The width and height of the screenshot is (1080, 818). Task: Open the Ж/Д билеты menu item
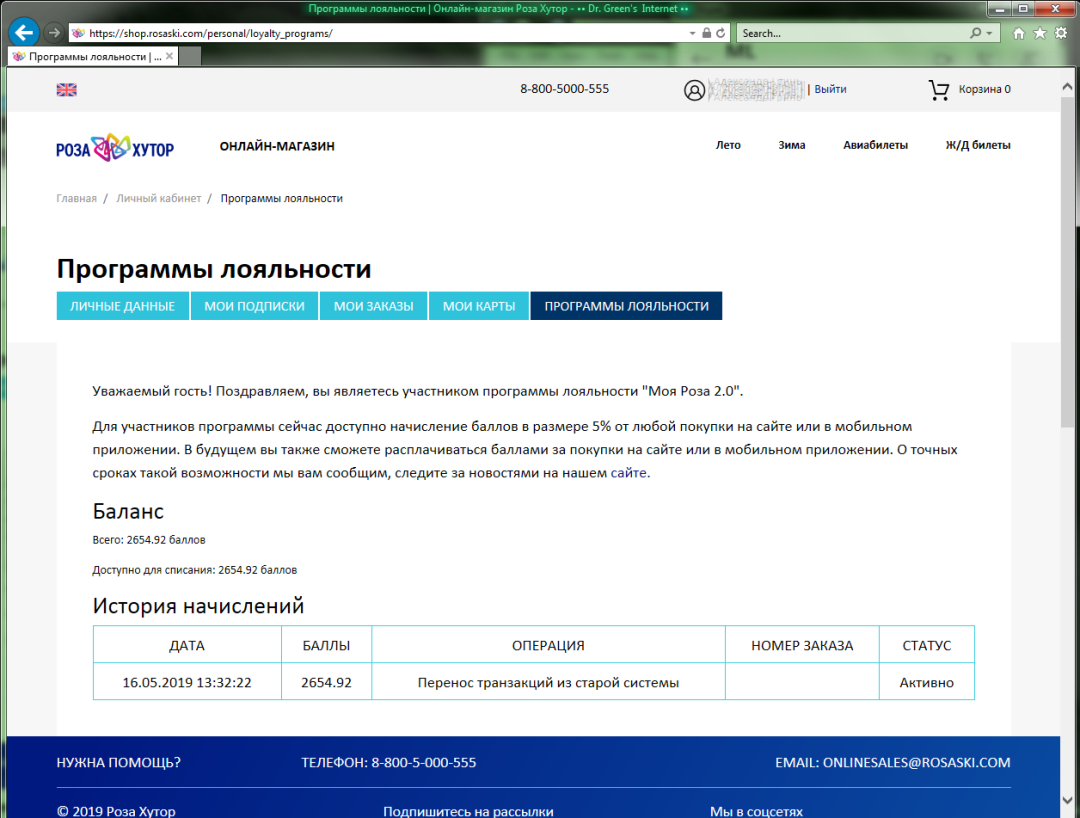pos(978,145)
